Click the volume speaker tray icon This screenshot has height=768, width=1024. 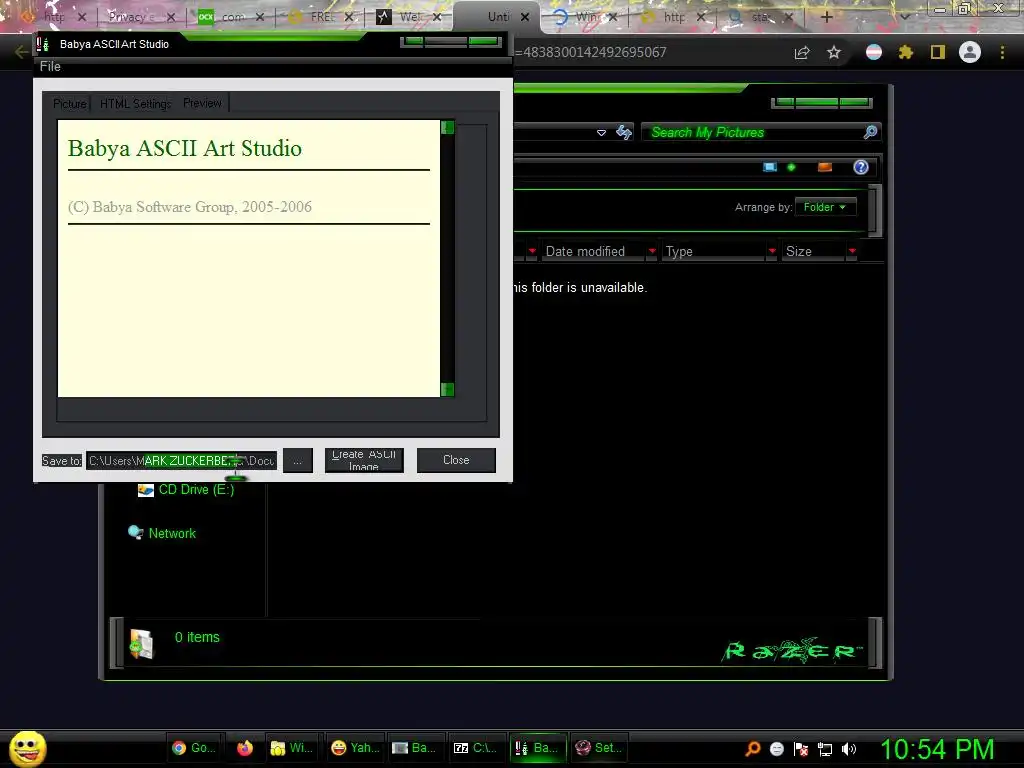[x=848, y=749]
